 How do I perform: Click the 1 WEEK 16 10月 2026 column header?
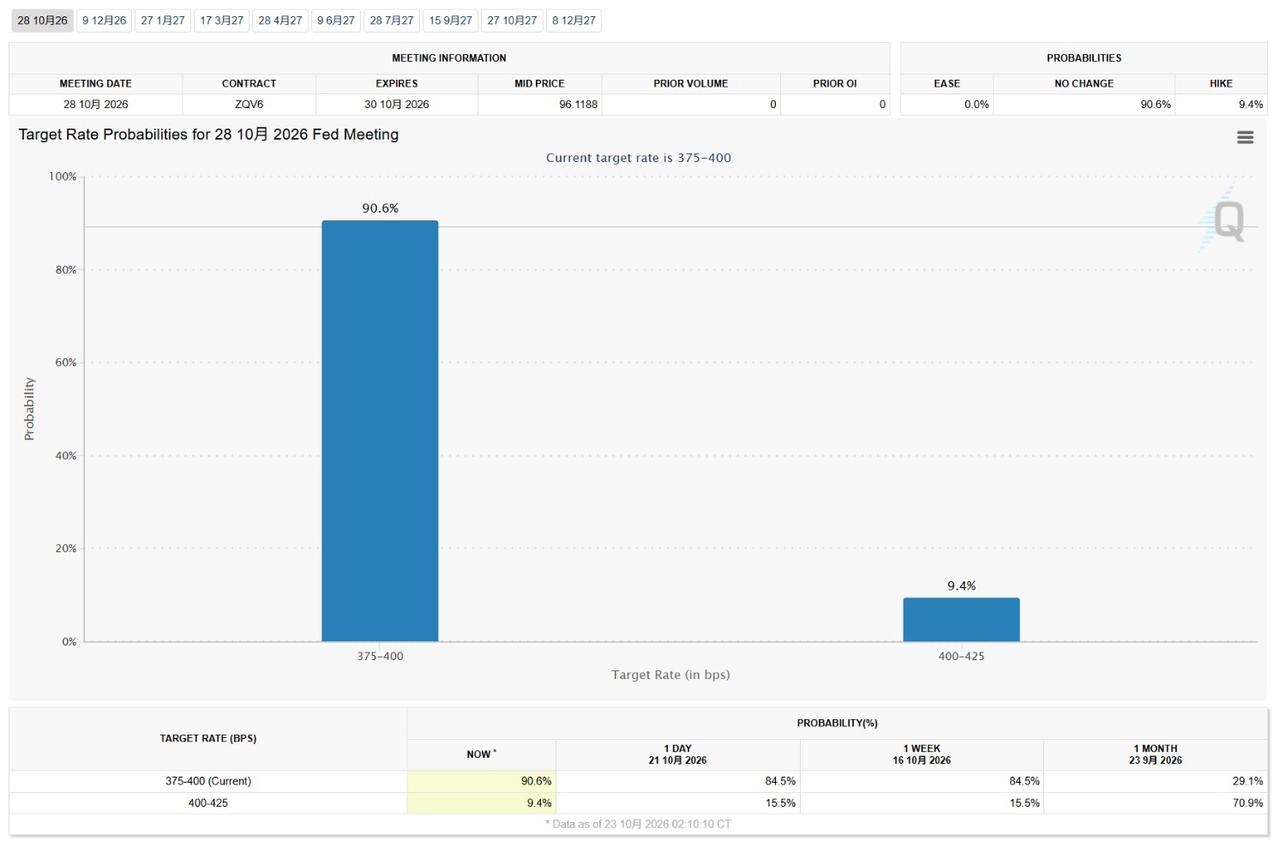[922, 754]
